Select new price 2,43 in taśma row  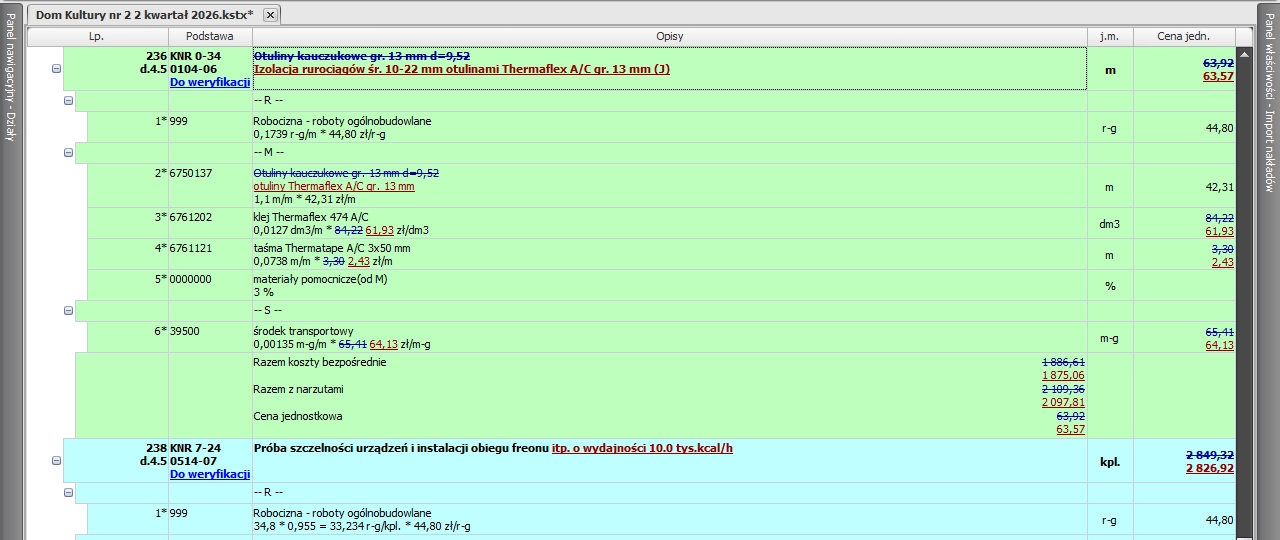(1222, 262)
